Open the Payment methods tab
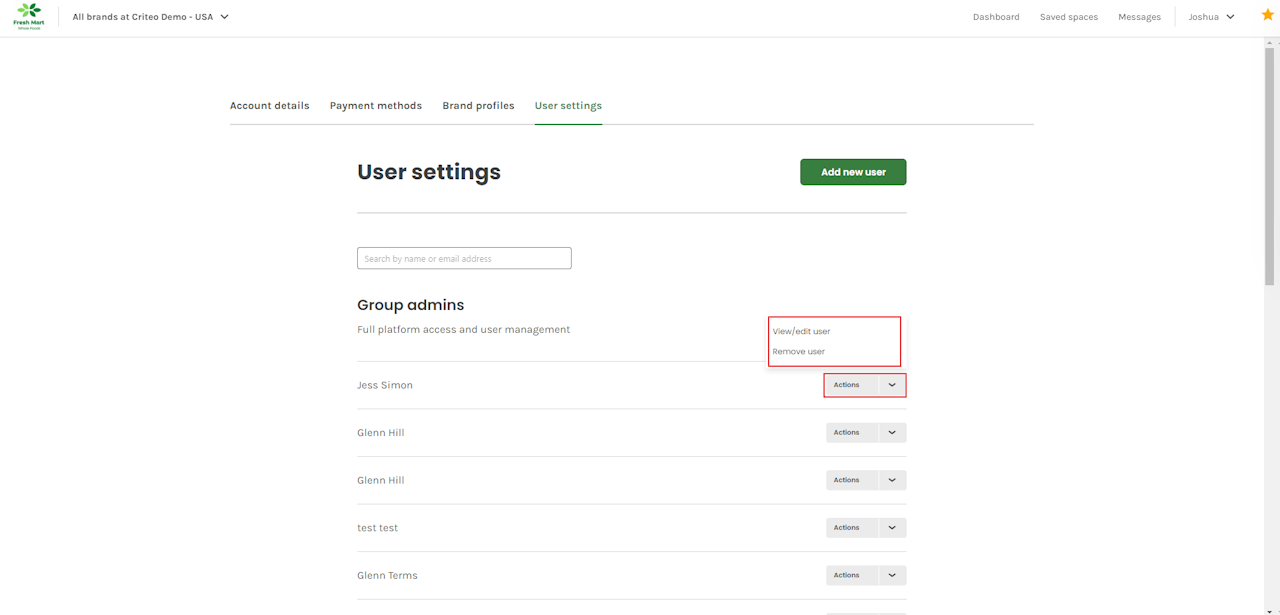Image resolution: width=1280 pixels, height=615 pixels. pyautogui.click(x=376, y=106)
